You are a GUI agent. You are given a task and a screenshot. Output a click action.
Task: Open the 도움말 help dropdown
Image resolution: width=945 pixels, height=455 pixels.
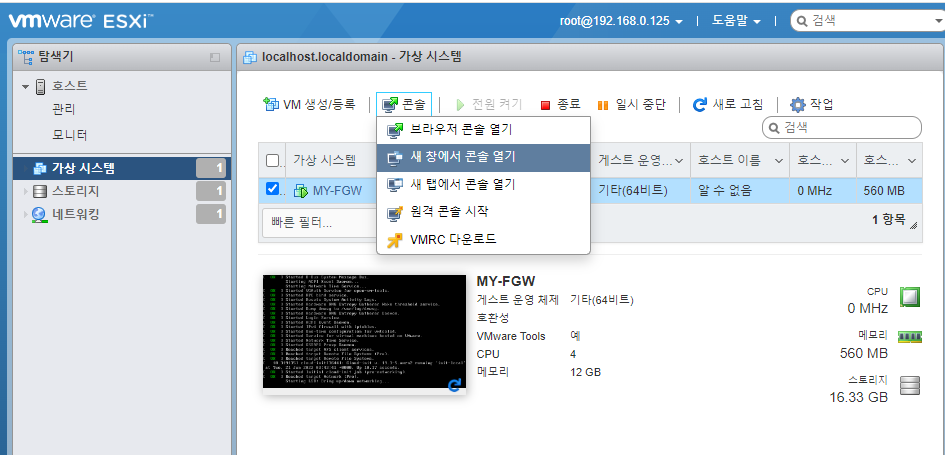tap(736, 20)
